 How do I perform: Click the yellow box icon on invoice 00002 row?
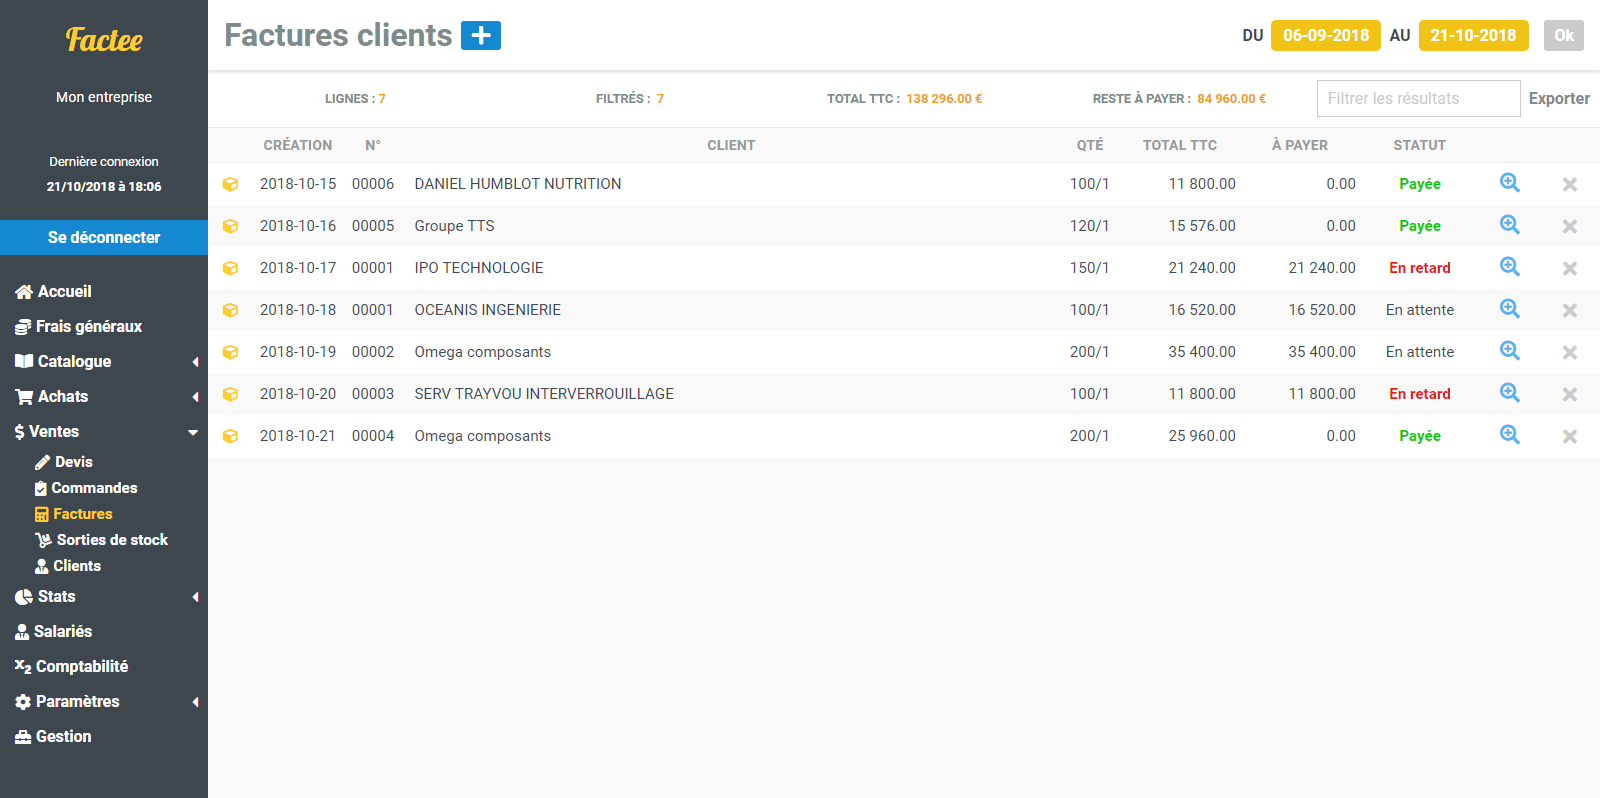230,352
